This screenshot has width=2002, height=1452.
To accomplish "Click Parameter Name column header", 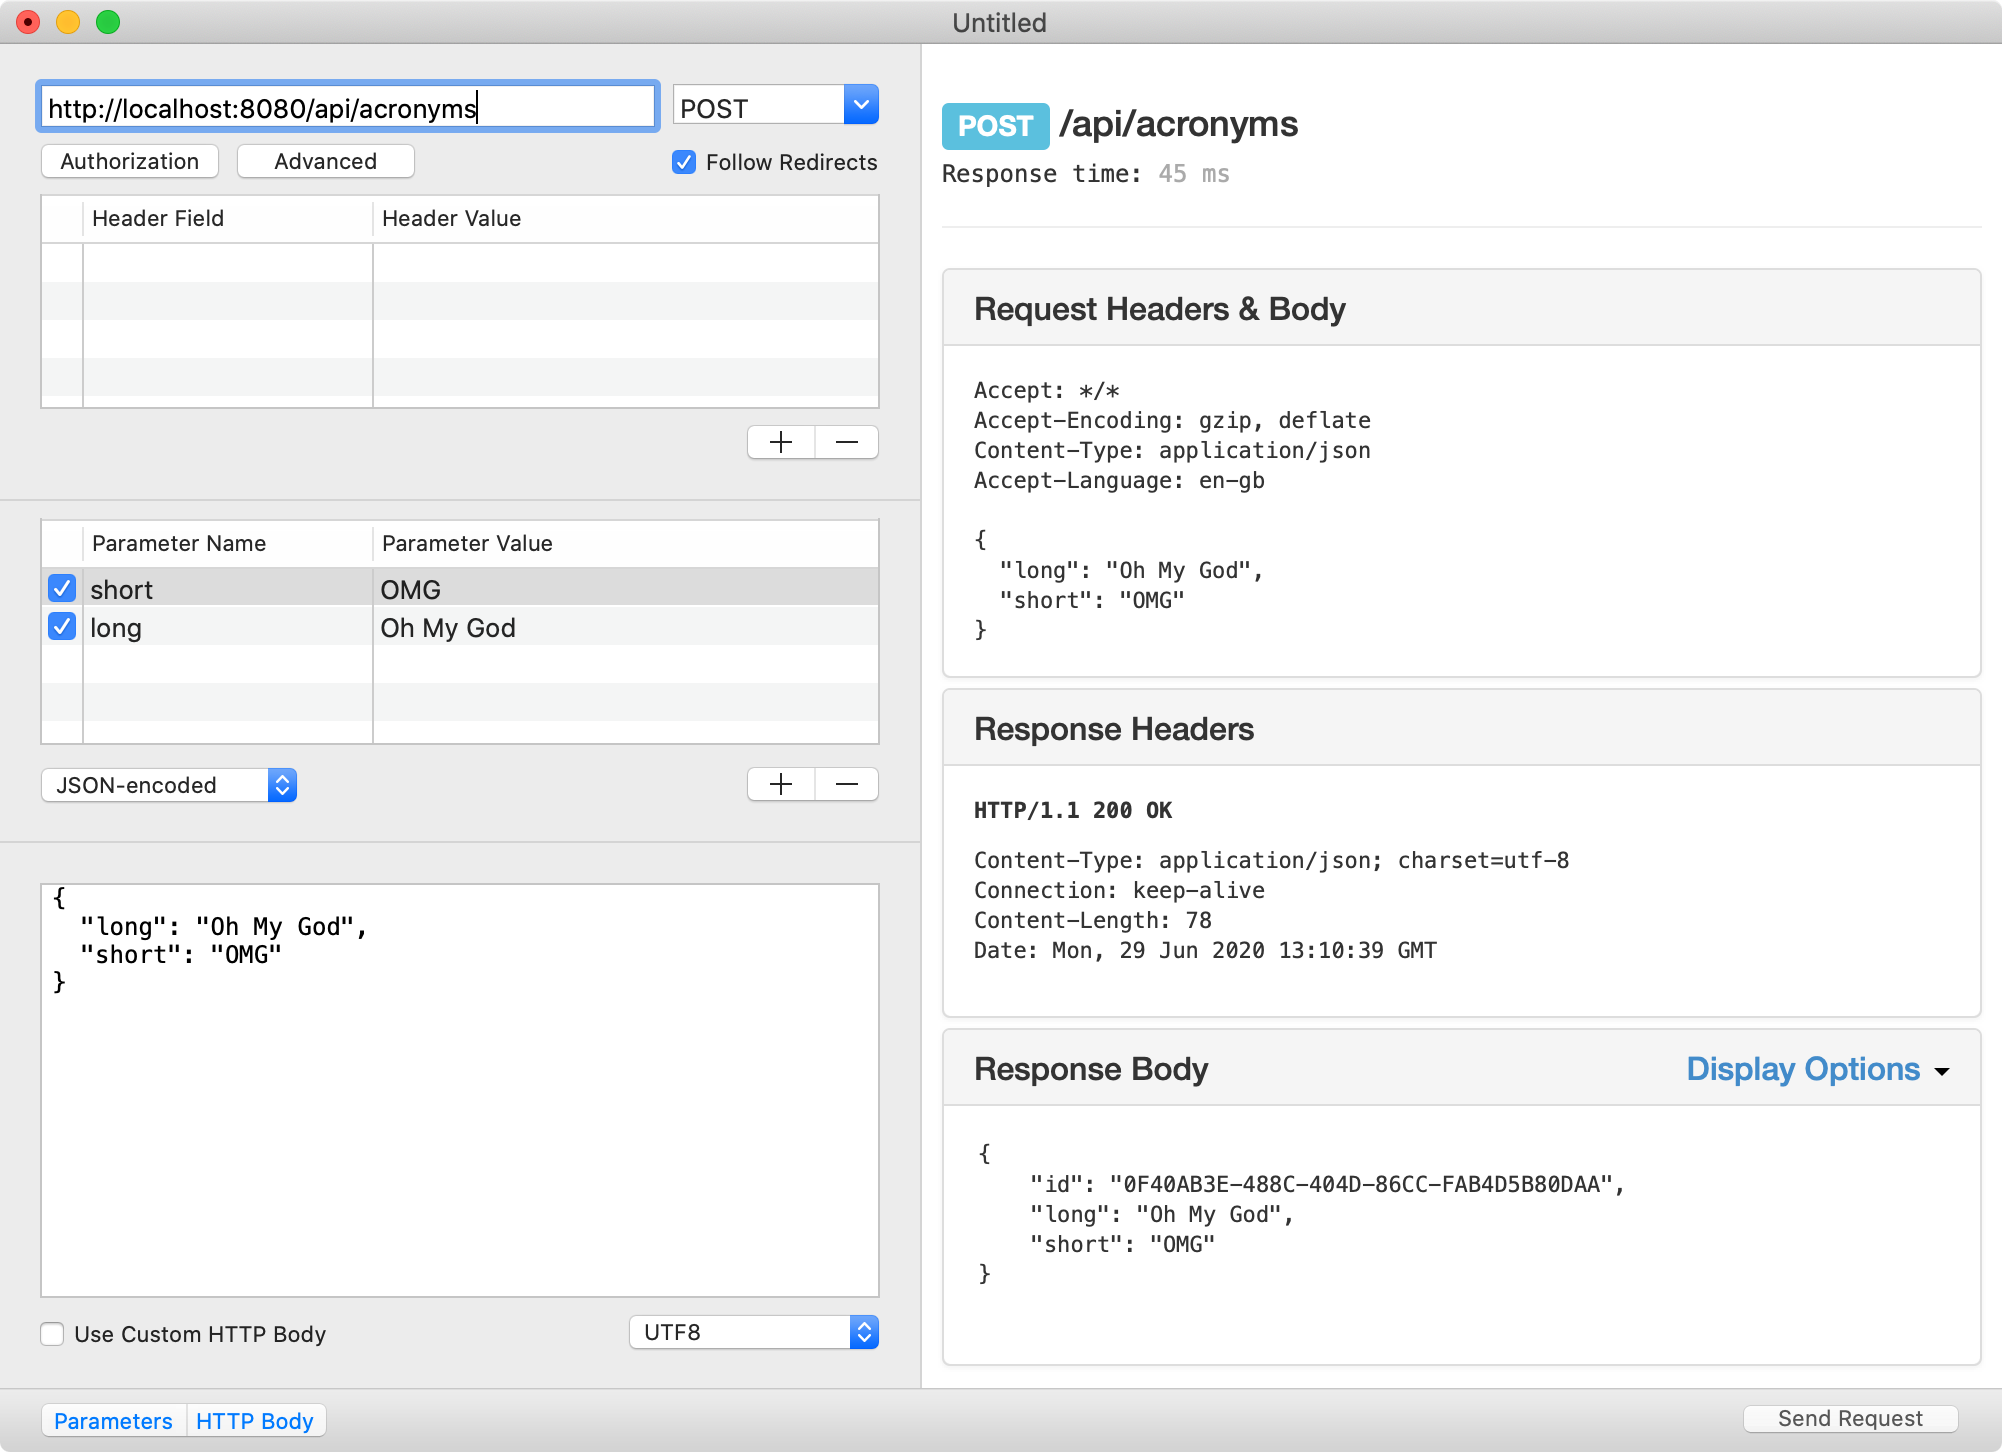I will pos(228,543).
